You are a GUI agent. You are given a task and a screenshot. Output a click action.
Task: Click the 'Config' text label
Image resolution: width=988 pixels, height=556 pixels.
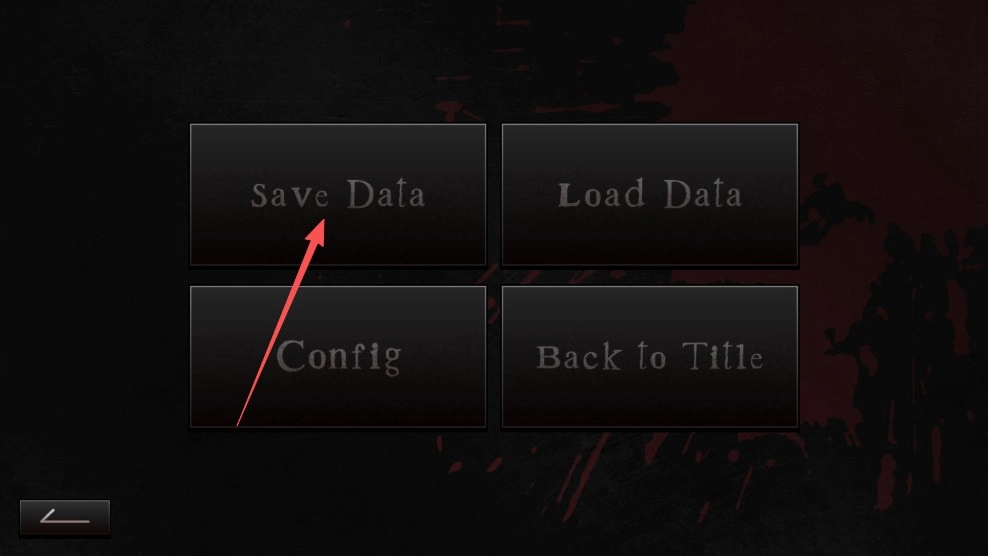[339, 357]
